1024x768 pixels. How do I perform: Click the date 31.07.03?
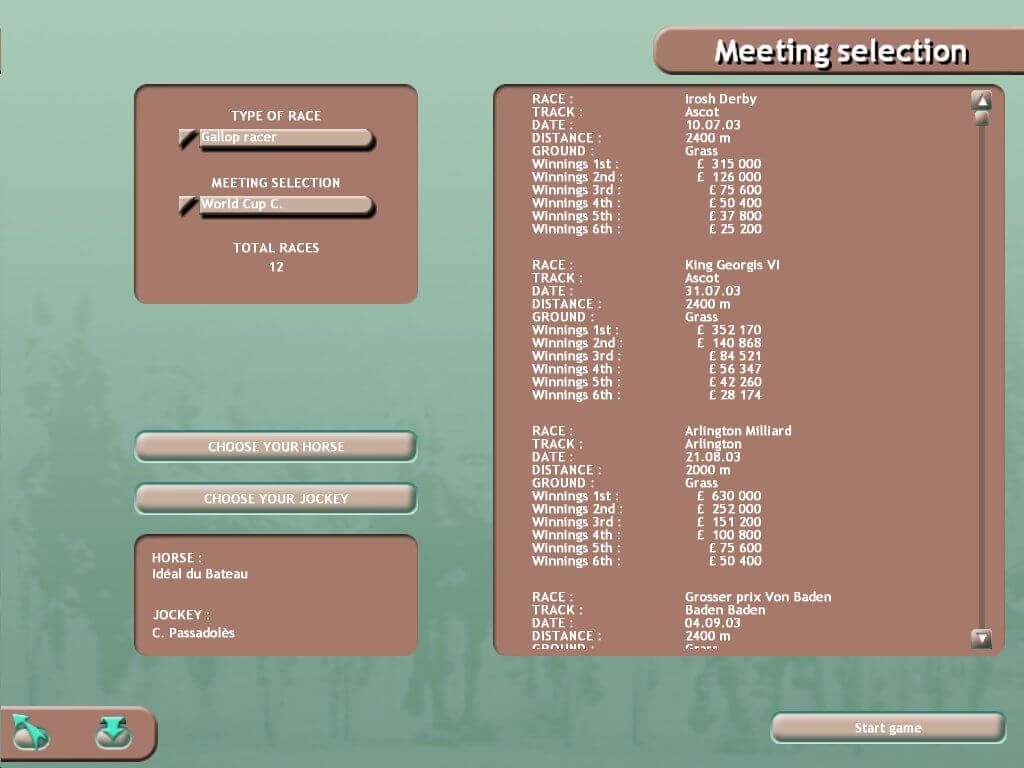tap(712, 291)
